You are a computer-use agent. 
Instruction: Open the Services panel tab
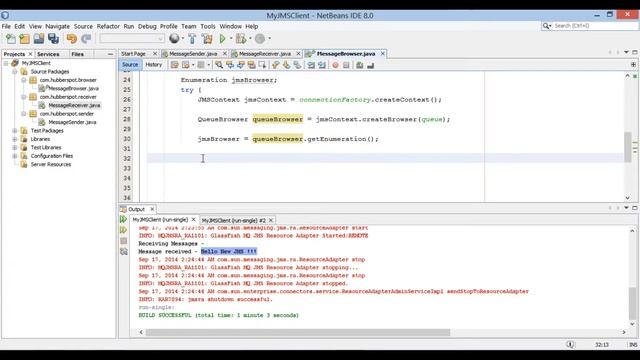pyautogui.click(x=48, y=54)
